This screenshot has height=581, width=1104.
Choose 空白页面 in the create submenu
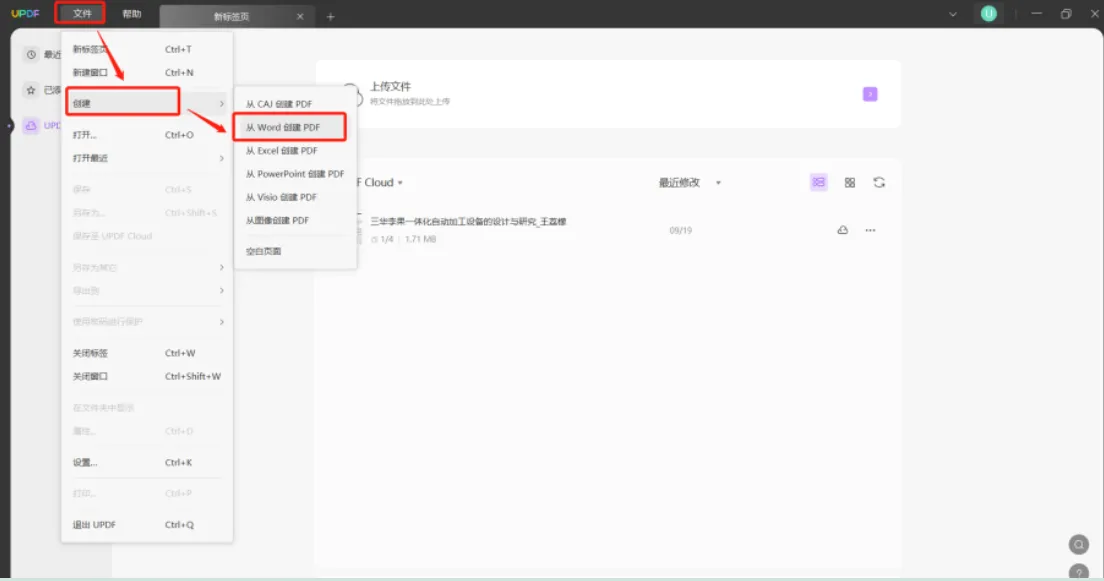tap(294, 251)
